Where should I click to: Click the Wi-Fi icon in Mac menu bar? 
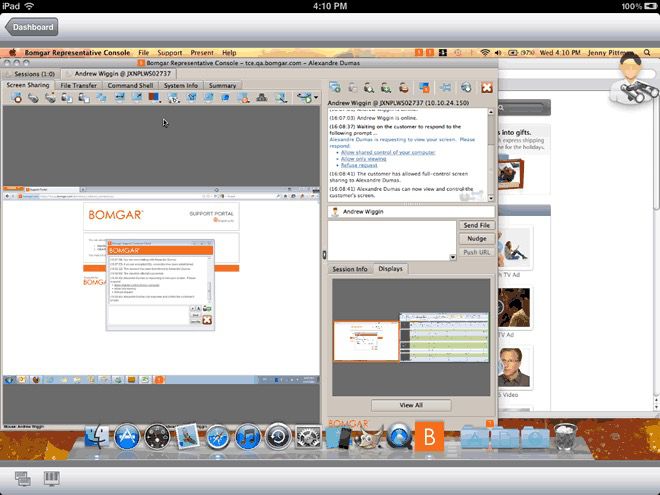(x=485, y=53)
